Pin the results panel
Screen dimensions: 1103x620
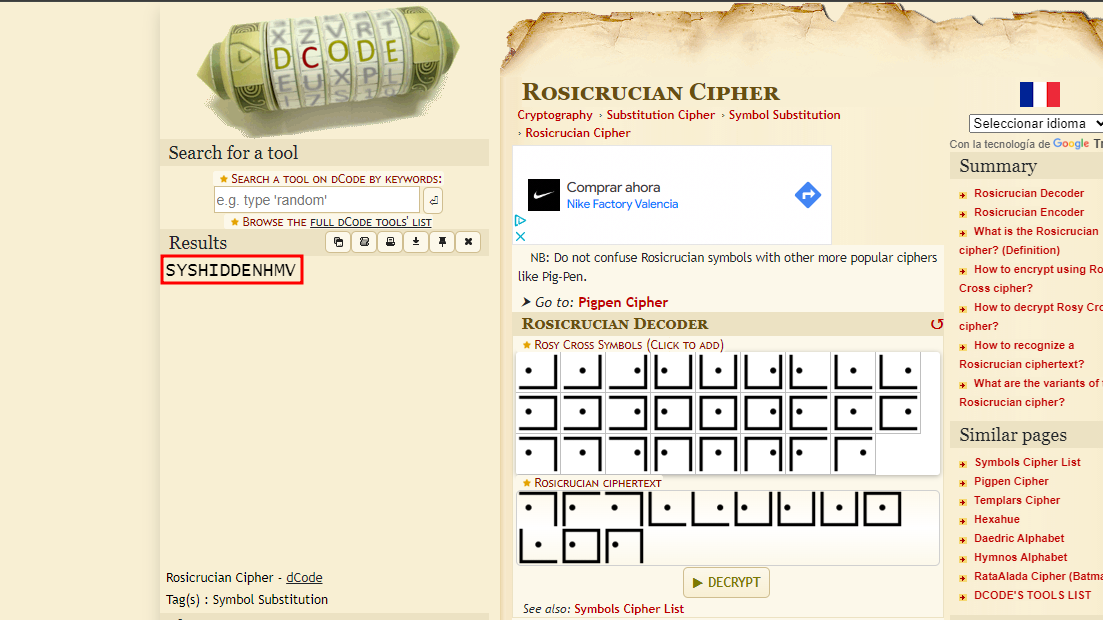[x=442, y=242]
